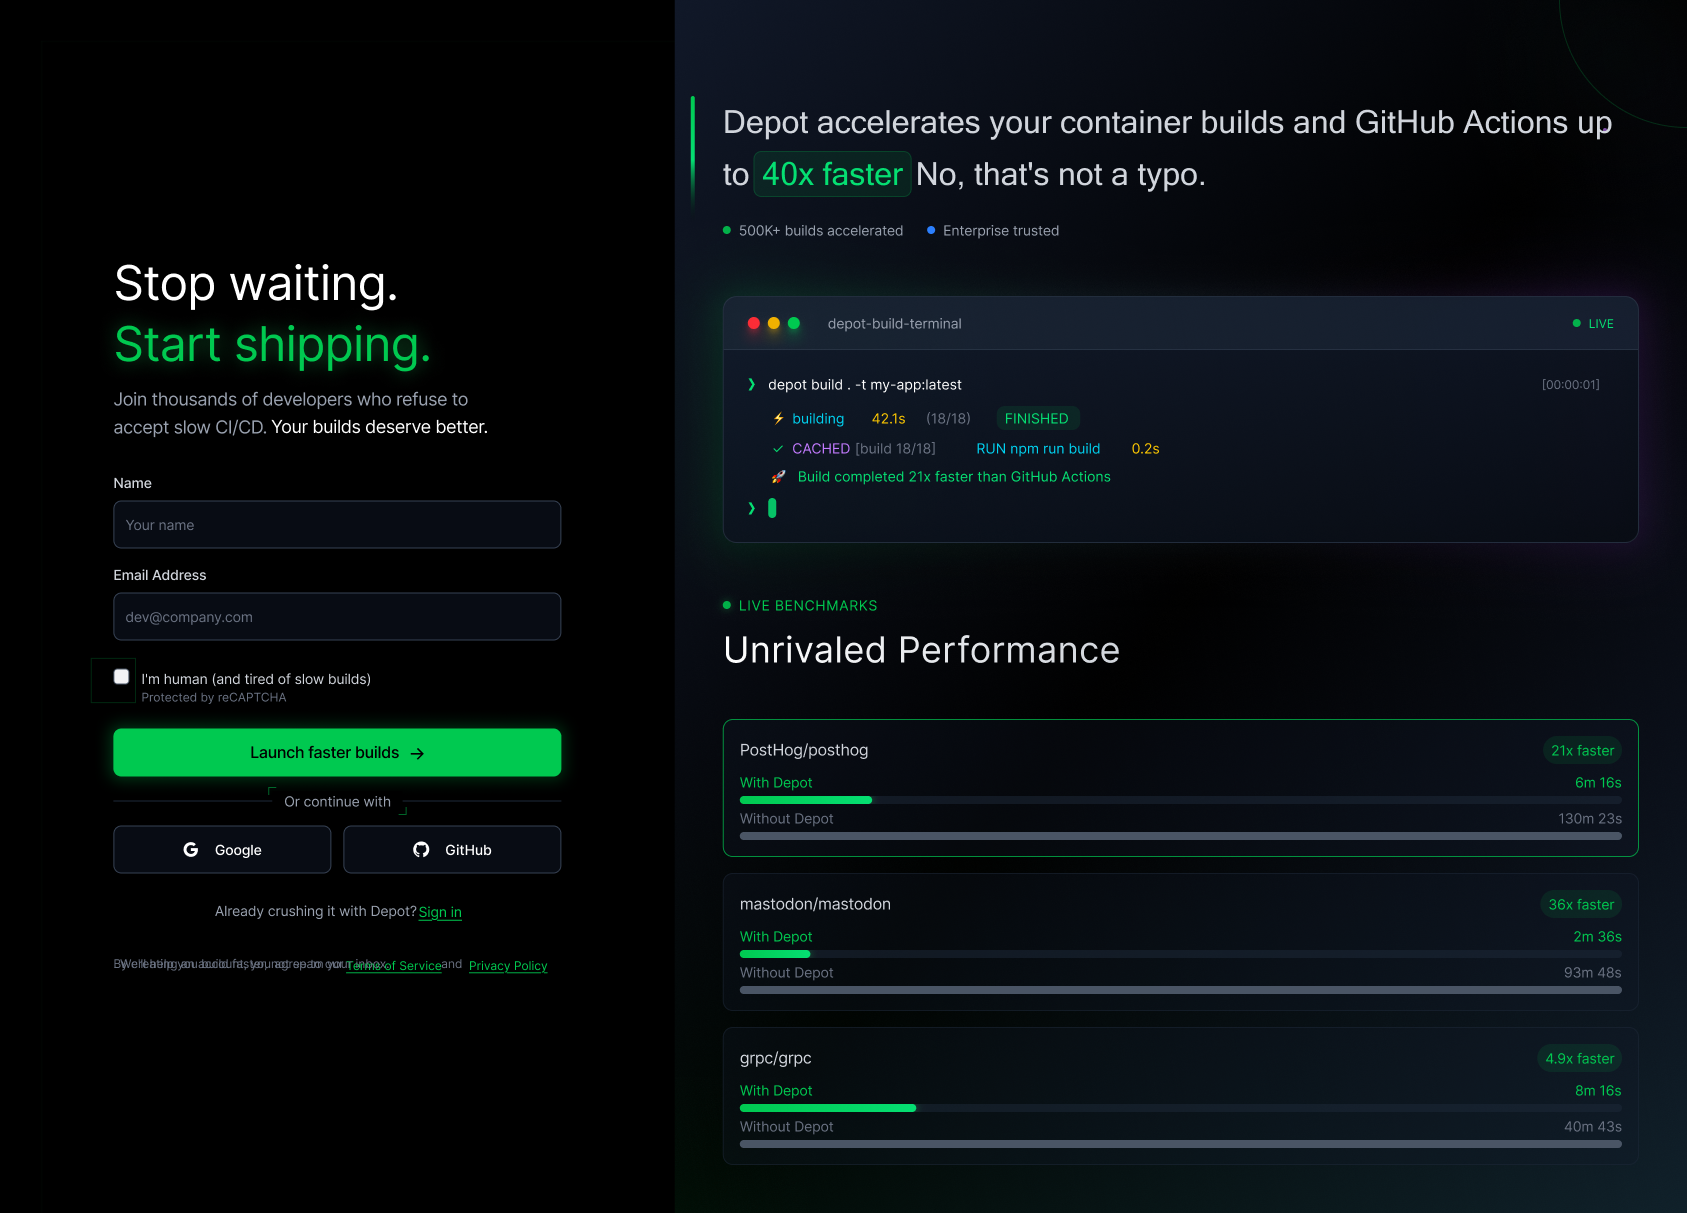Open the Privacy Policy link
The height and width of the screenshot is (1213, 1687).
click(x=508, y=966)
